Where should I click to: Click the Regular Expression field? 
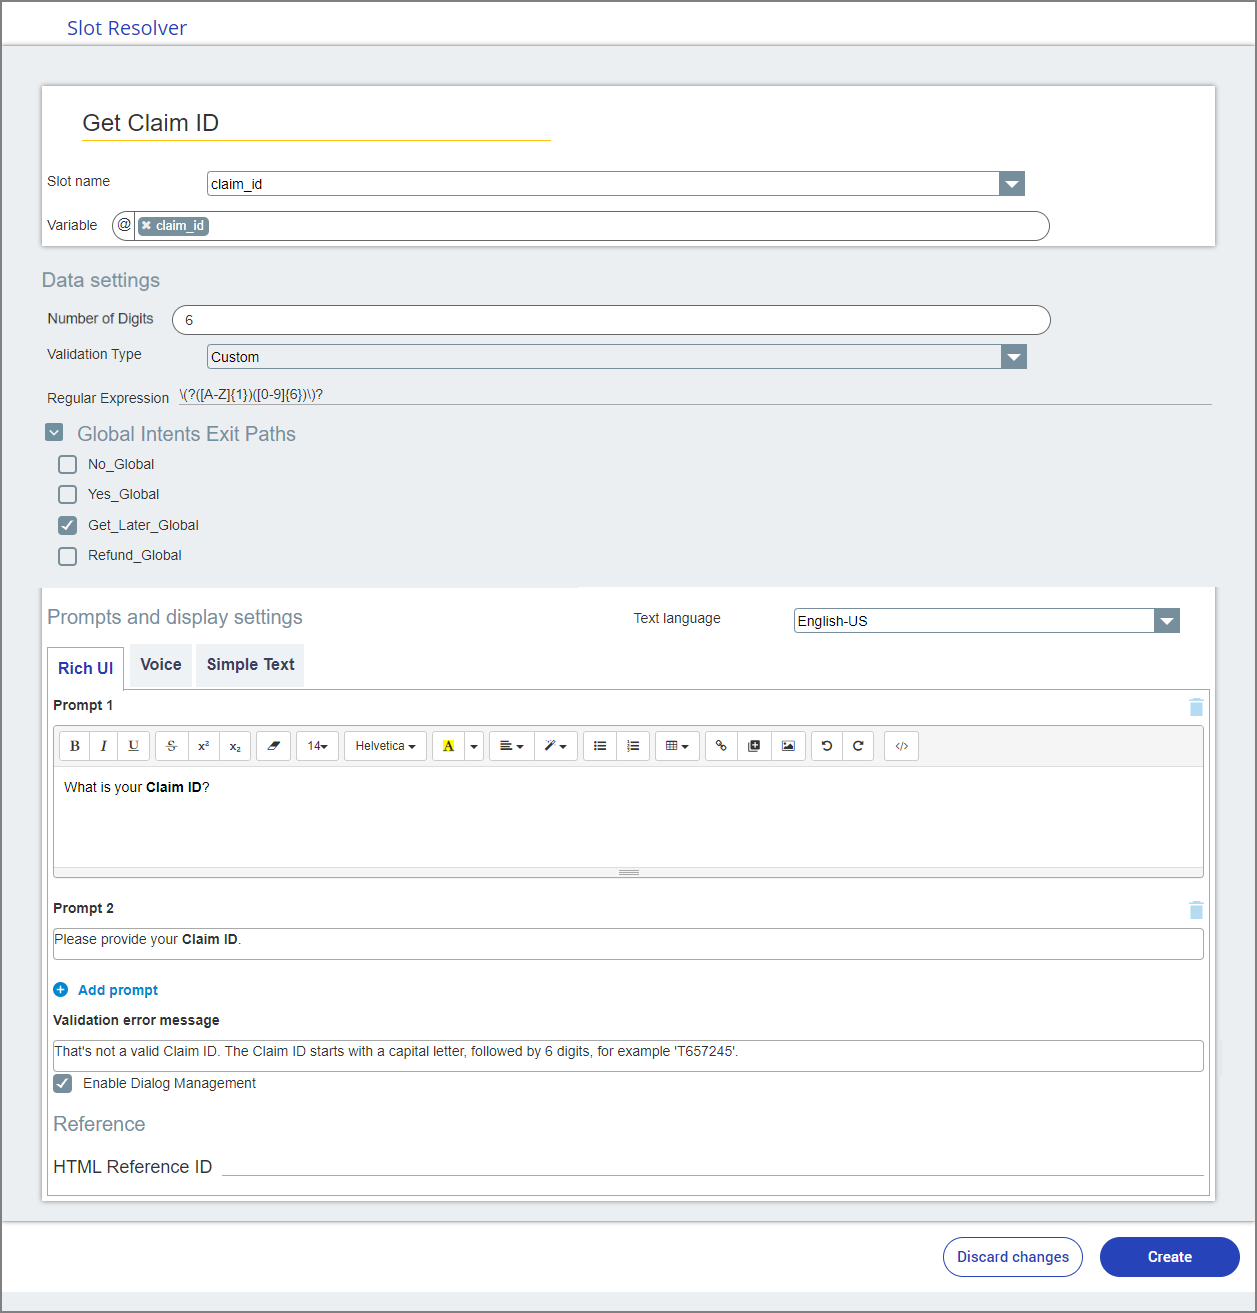point(695,395)
